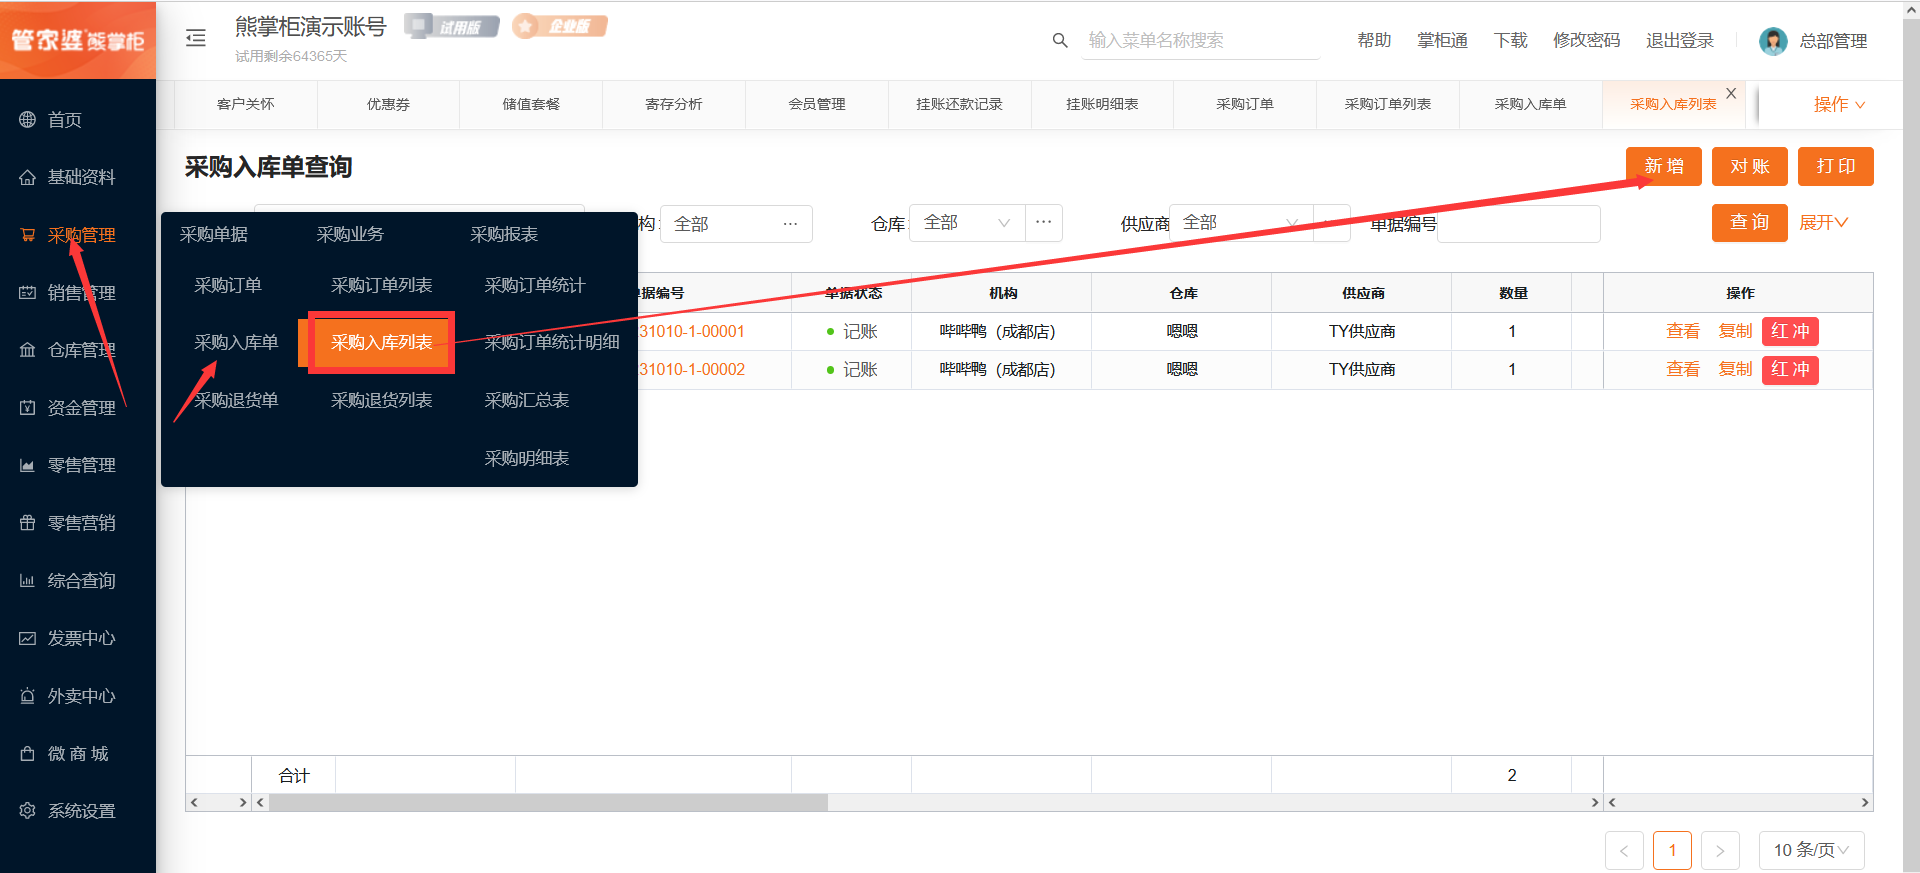The width and height of the screenshot is (1920, 873).
Task: Switch to 采购订单列表 tab
Action: (1388, 104)
